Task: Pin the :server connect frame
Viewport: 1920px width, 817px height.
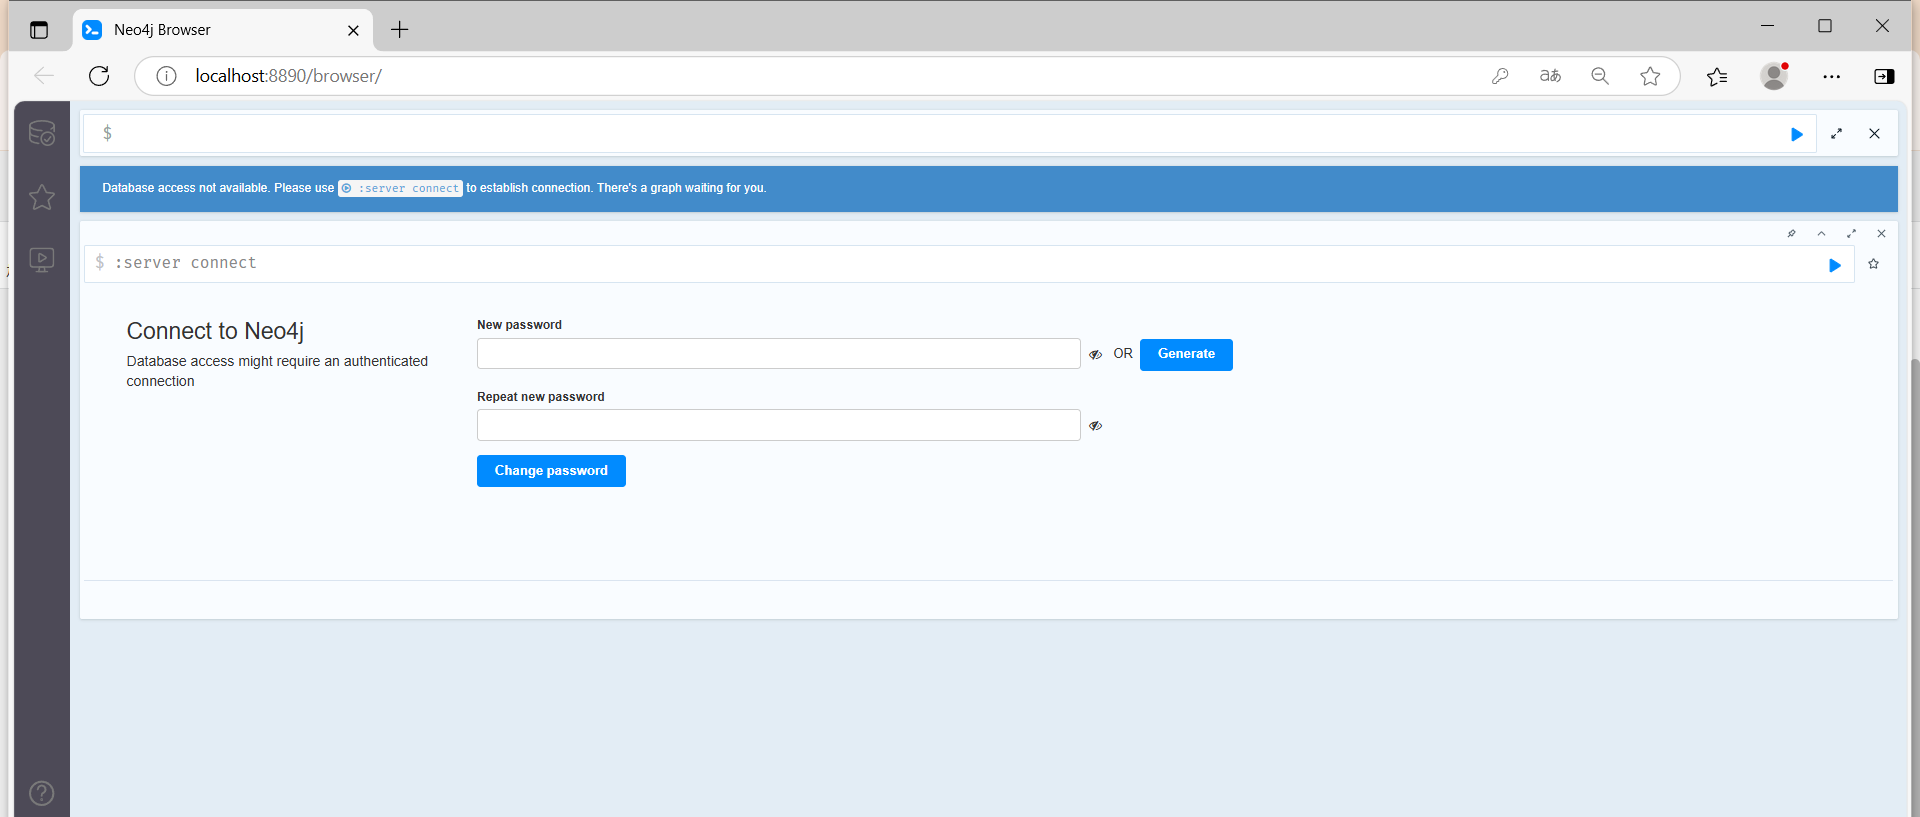Action: coord(1791,233)
